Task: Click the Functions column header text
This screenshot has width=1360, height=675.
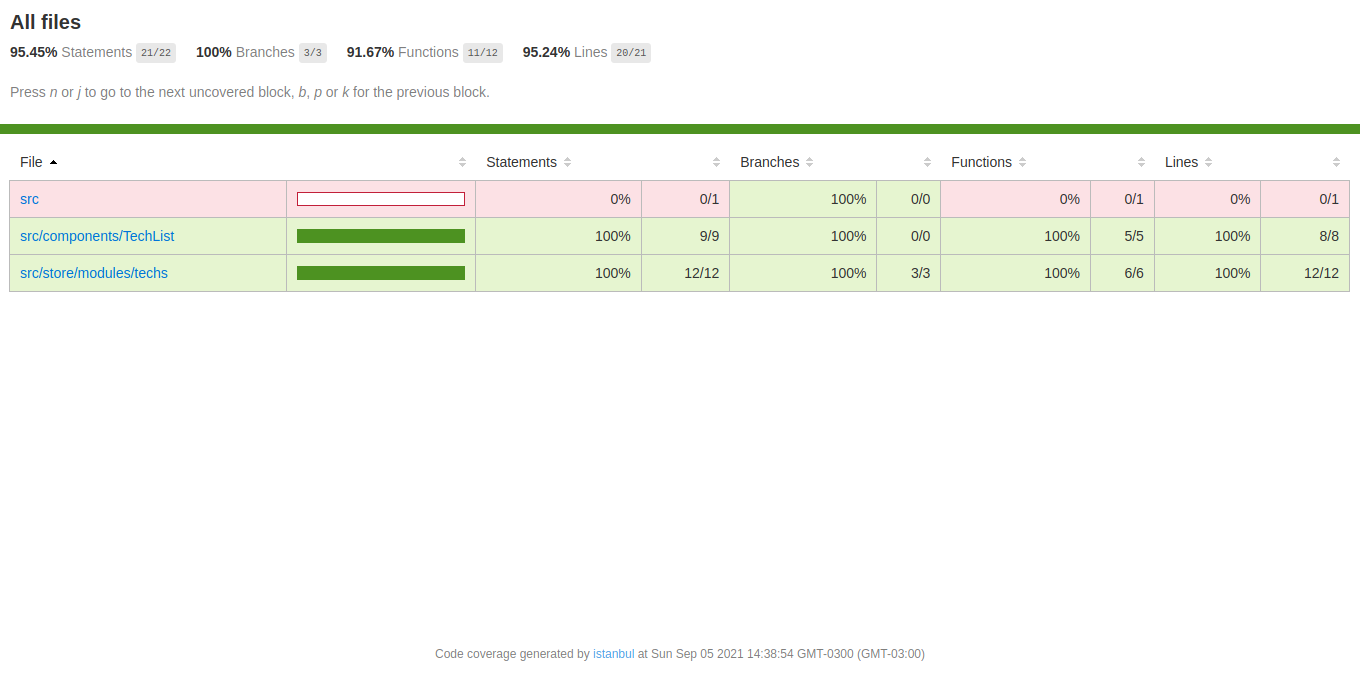Action: click(x=981, y=162)
